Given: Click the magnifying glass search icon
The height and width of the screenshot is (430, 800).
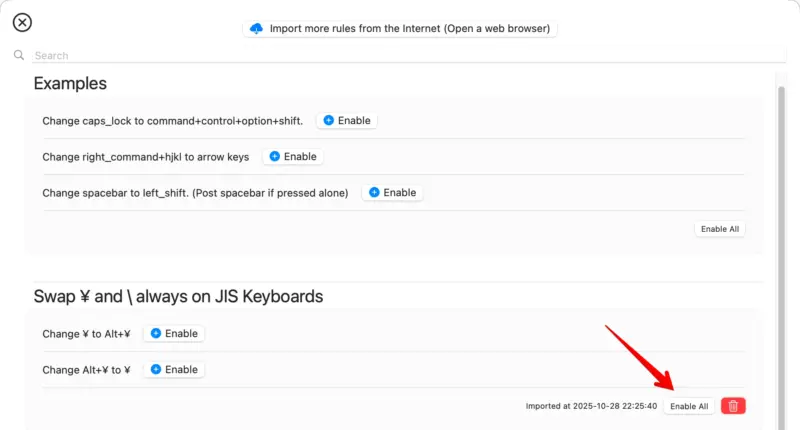Looking at the screenshot, I should (x=19, y=56).
